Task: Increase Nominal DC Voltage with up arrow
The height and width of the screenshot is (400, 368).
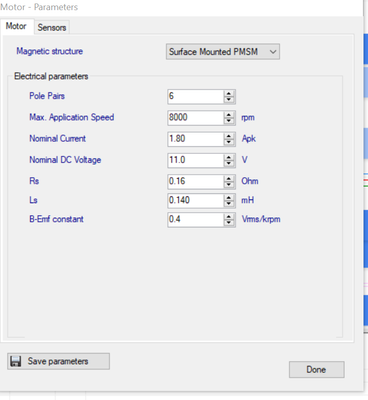Action: 229,157
